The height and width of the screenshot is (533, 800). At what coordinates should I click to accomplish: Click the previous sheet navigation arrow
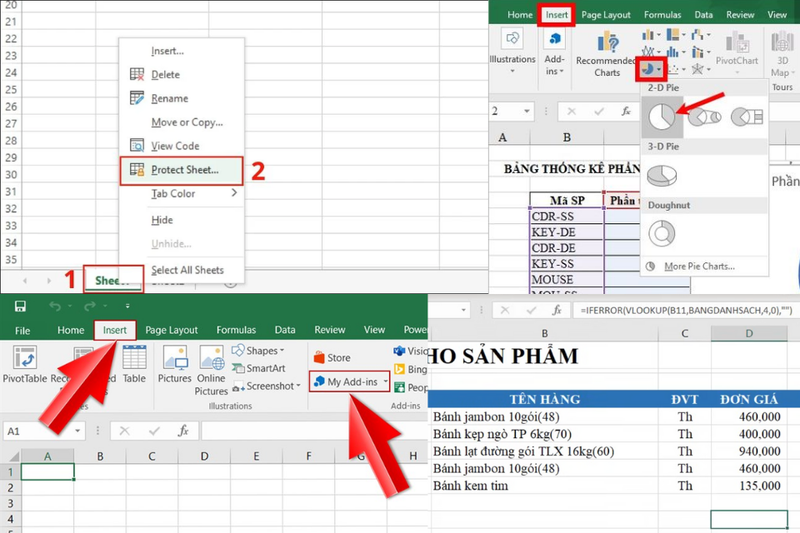click(x=25, y=281)
